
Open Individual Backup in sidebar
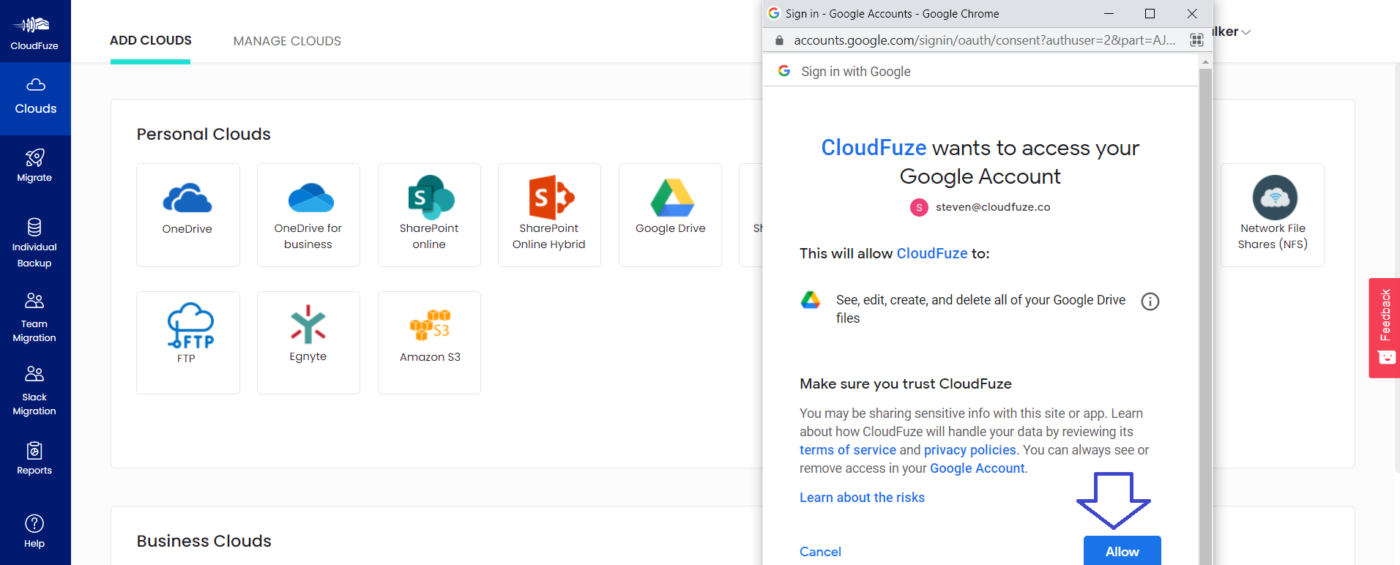point(35,243)
